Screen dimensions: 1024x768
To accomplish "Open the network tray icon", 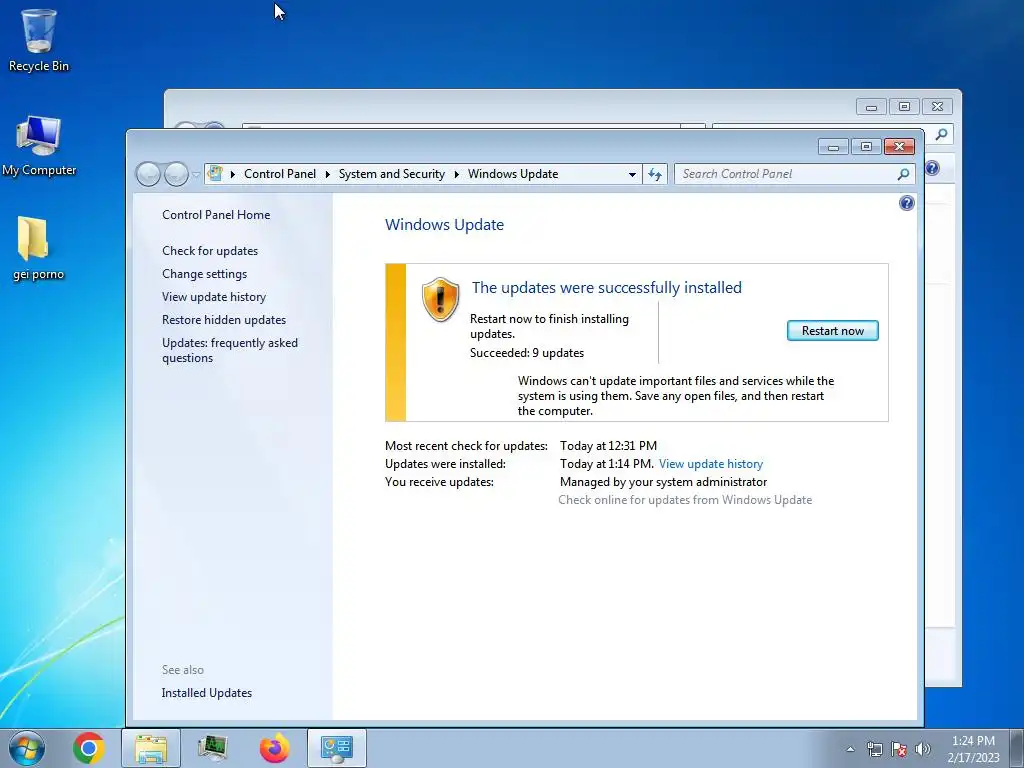I will pos(874,749).
